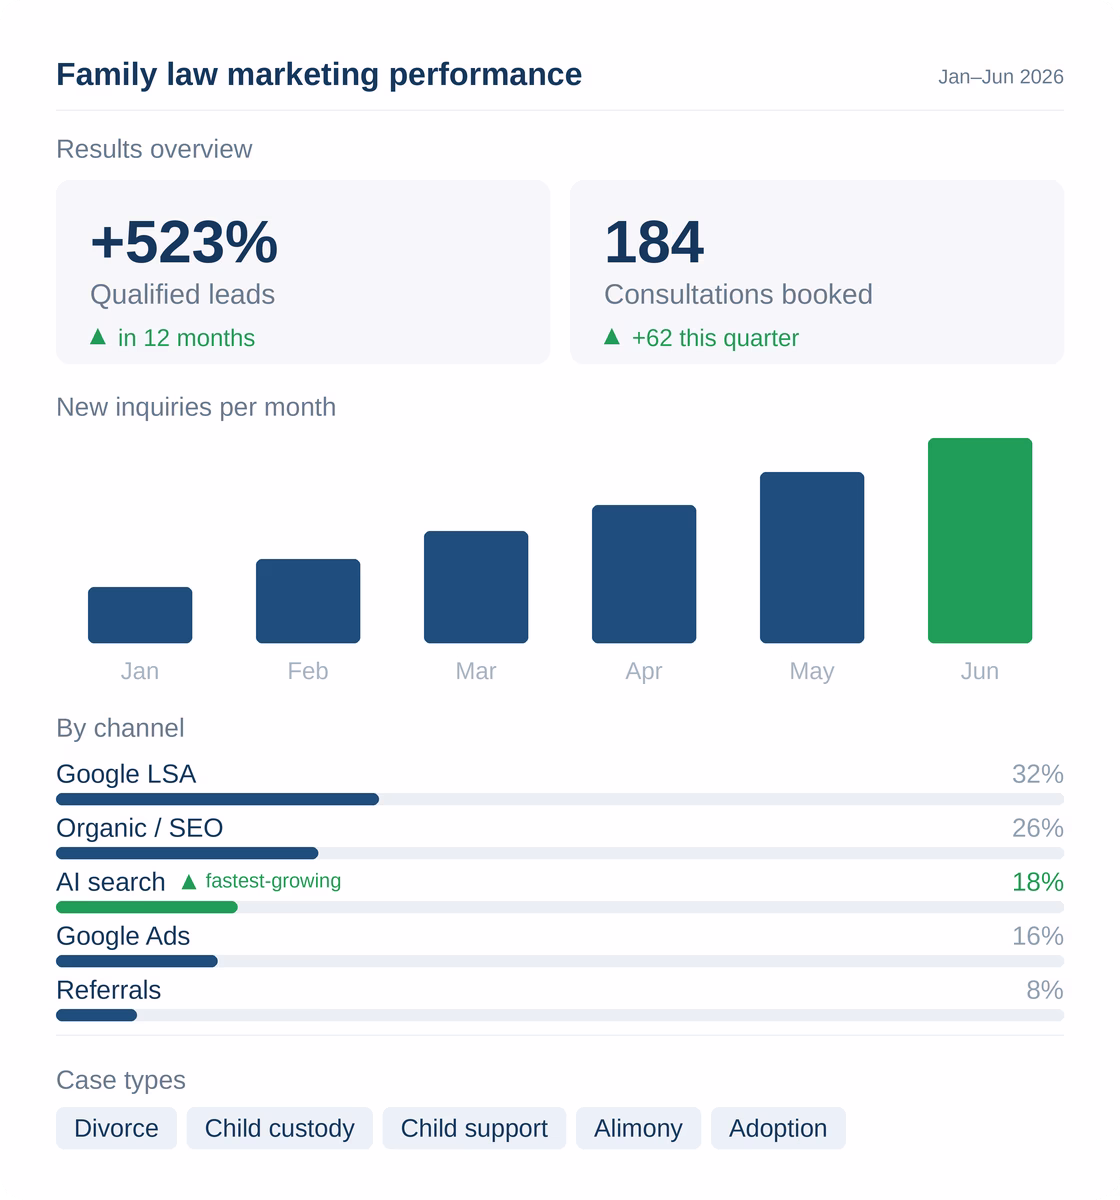Click the 'Results overview' heading
The height and width of the screenshot is (1200, 1120).
point(154,149)
